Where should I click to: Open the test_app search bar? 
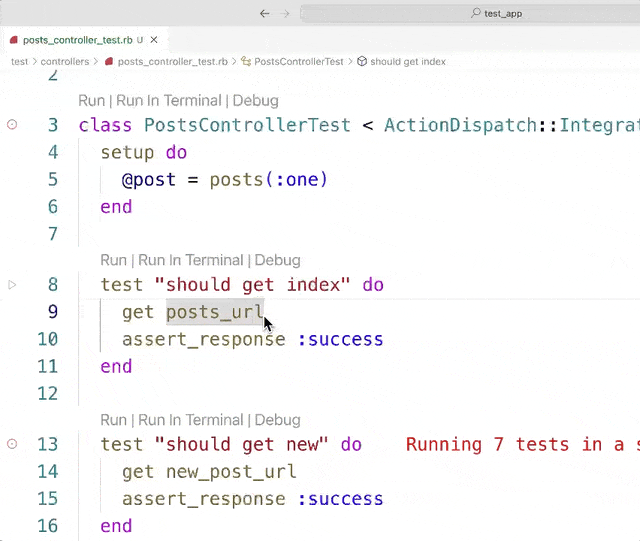point(470,13)
